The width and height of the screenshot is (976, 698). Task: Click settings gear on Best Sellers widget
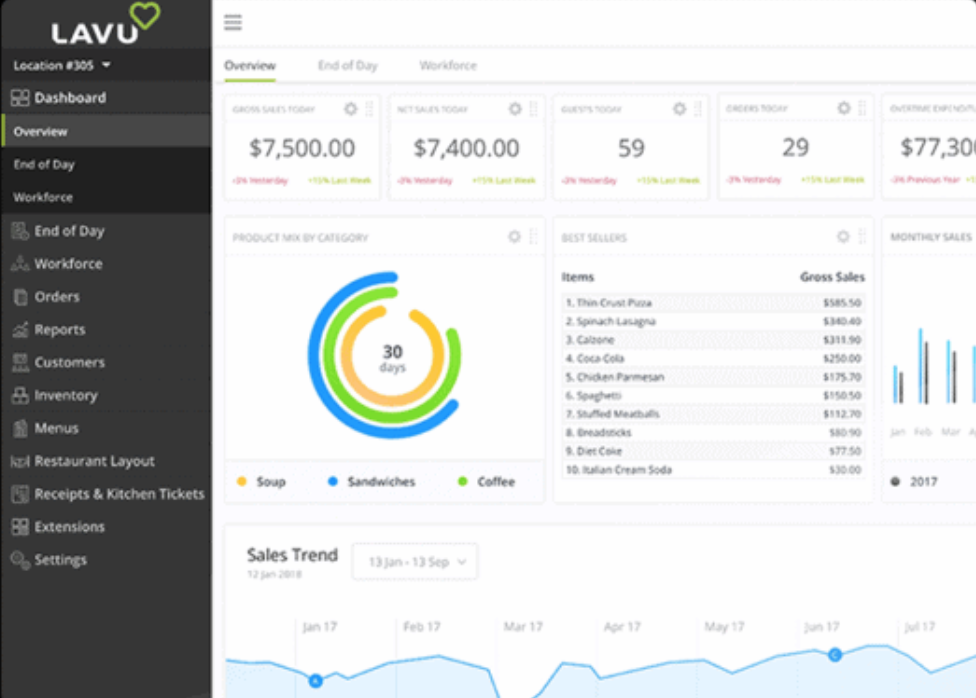tap(841, 237)
